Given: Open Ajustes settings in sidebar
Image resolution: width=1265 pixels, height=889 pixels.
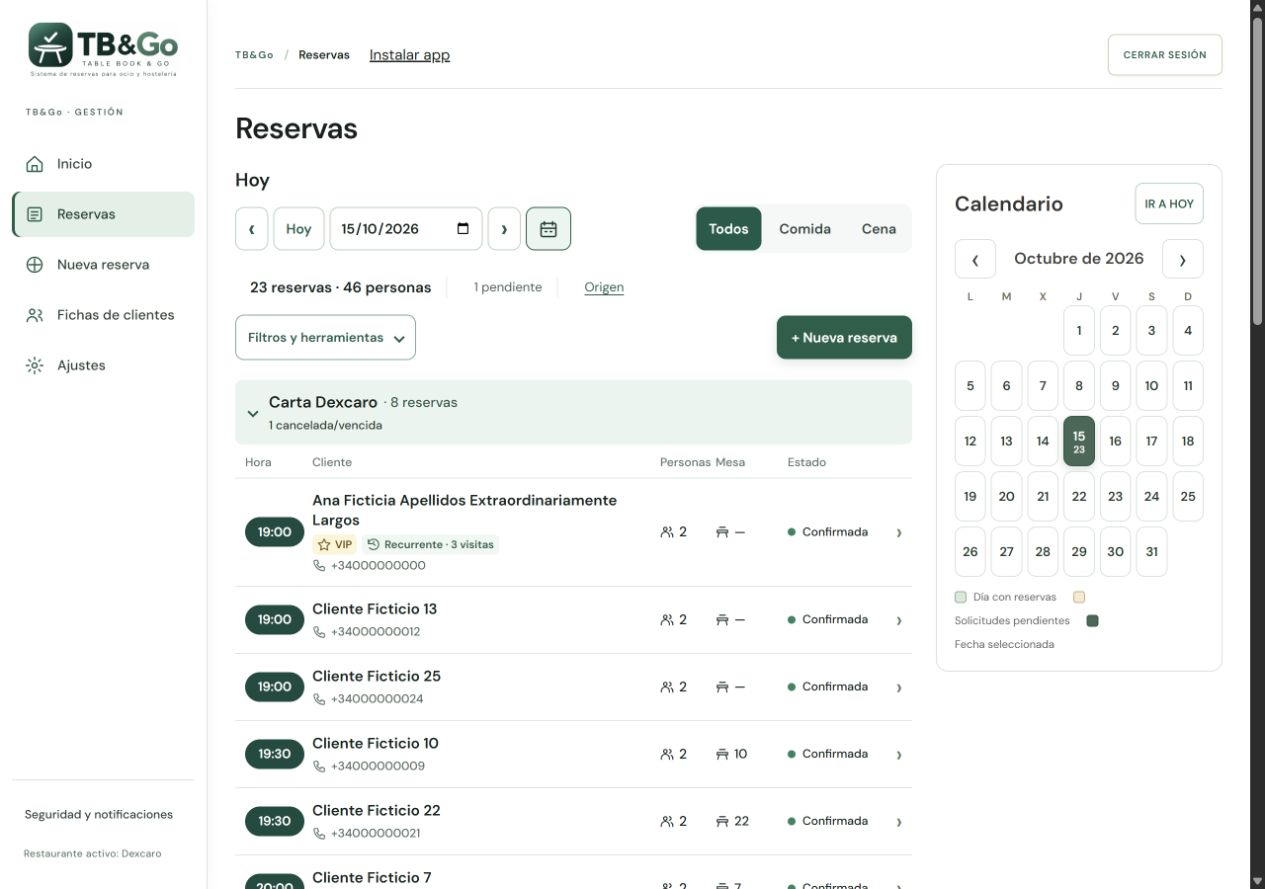Looking at the screenshot, I should click(103, 365).
